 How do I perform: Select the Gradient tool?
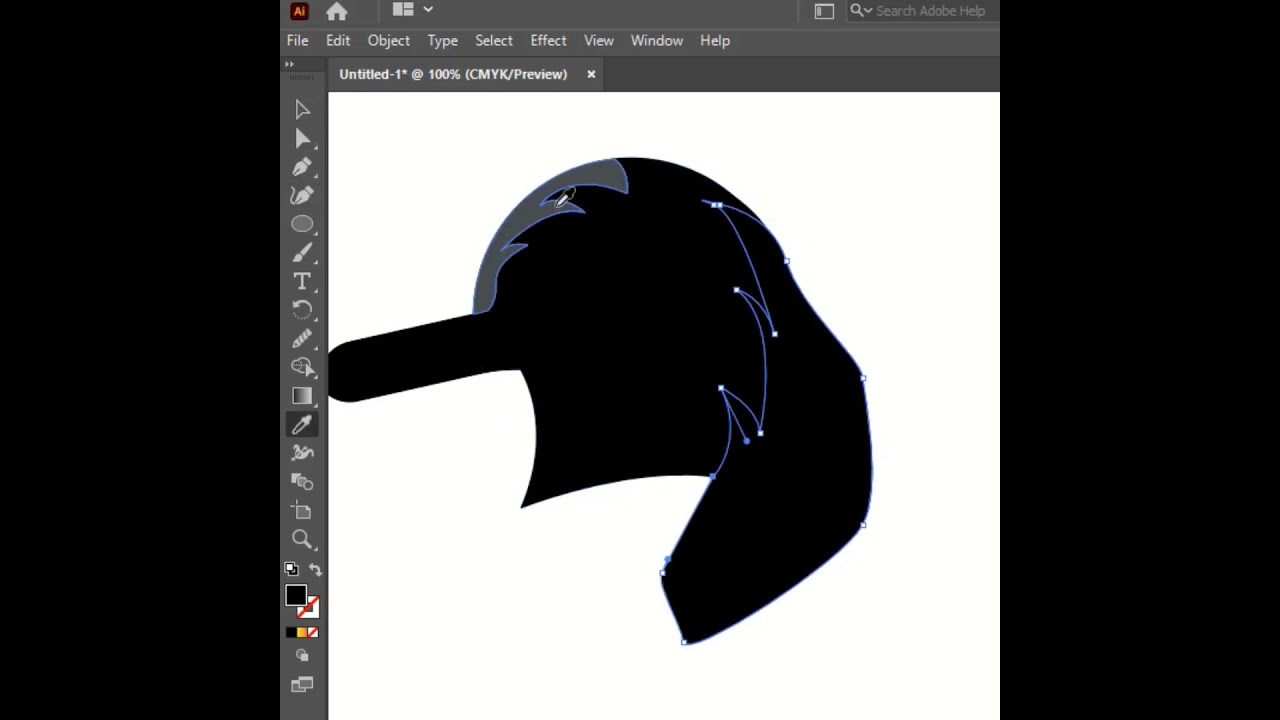point(302,396)
